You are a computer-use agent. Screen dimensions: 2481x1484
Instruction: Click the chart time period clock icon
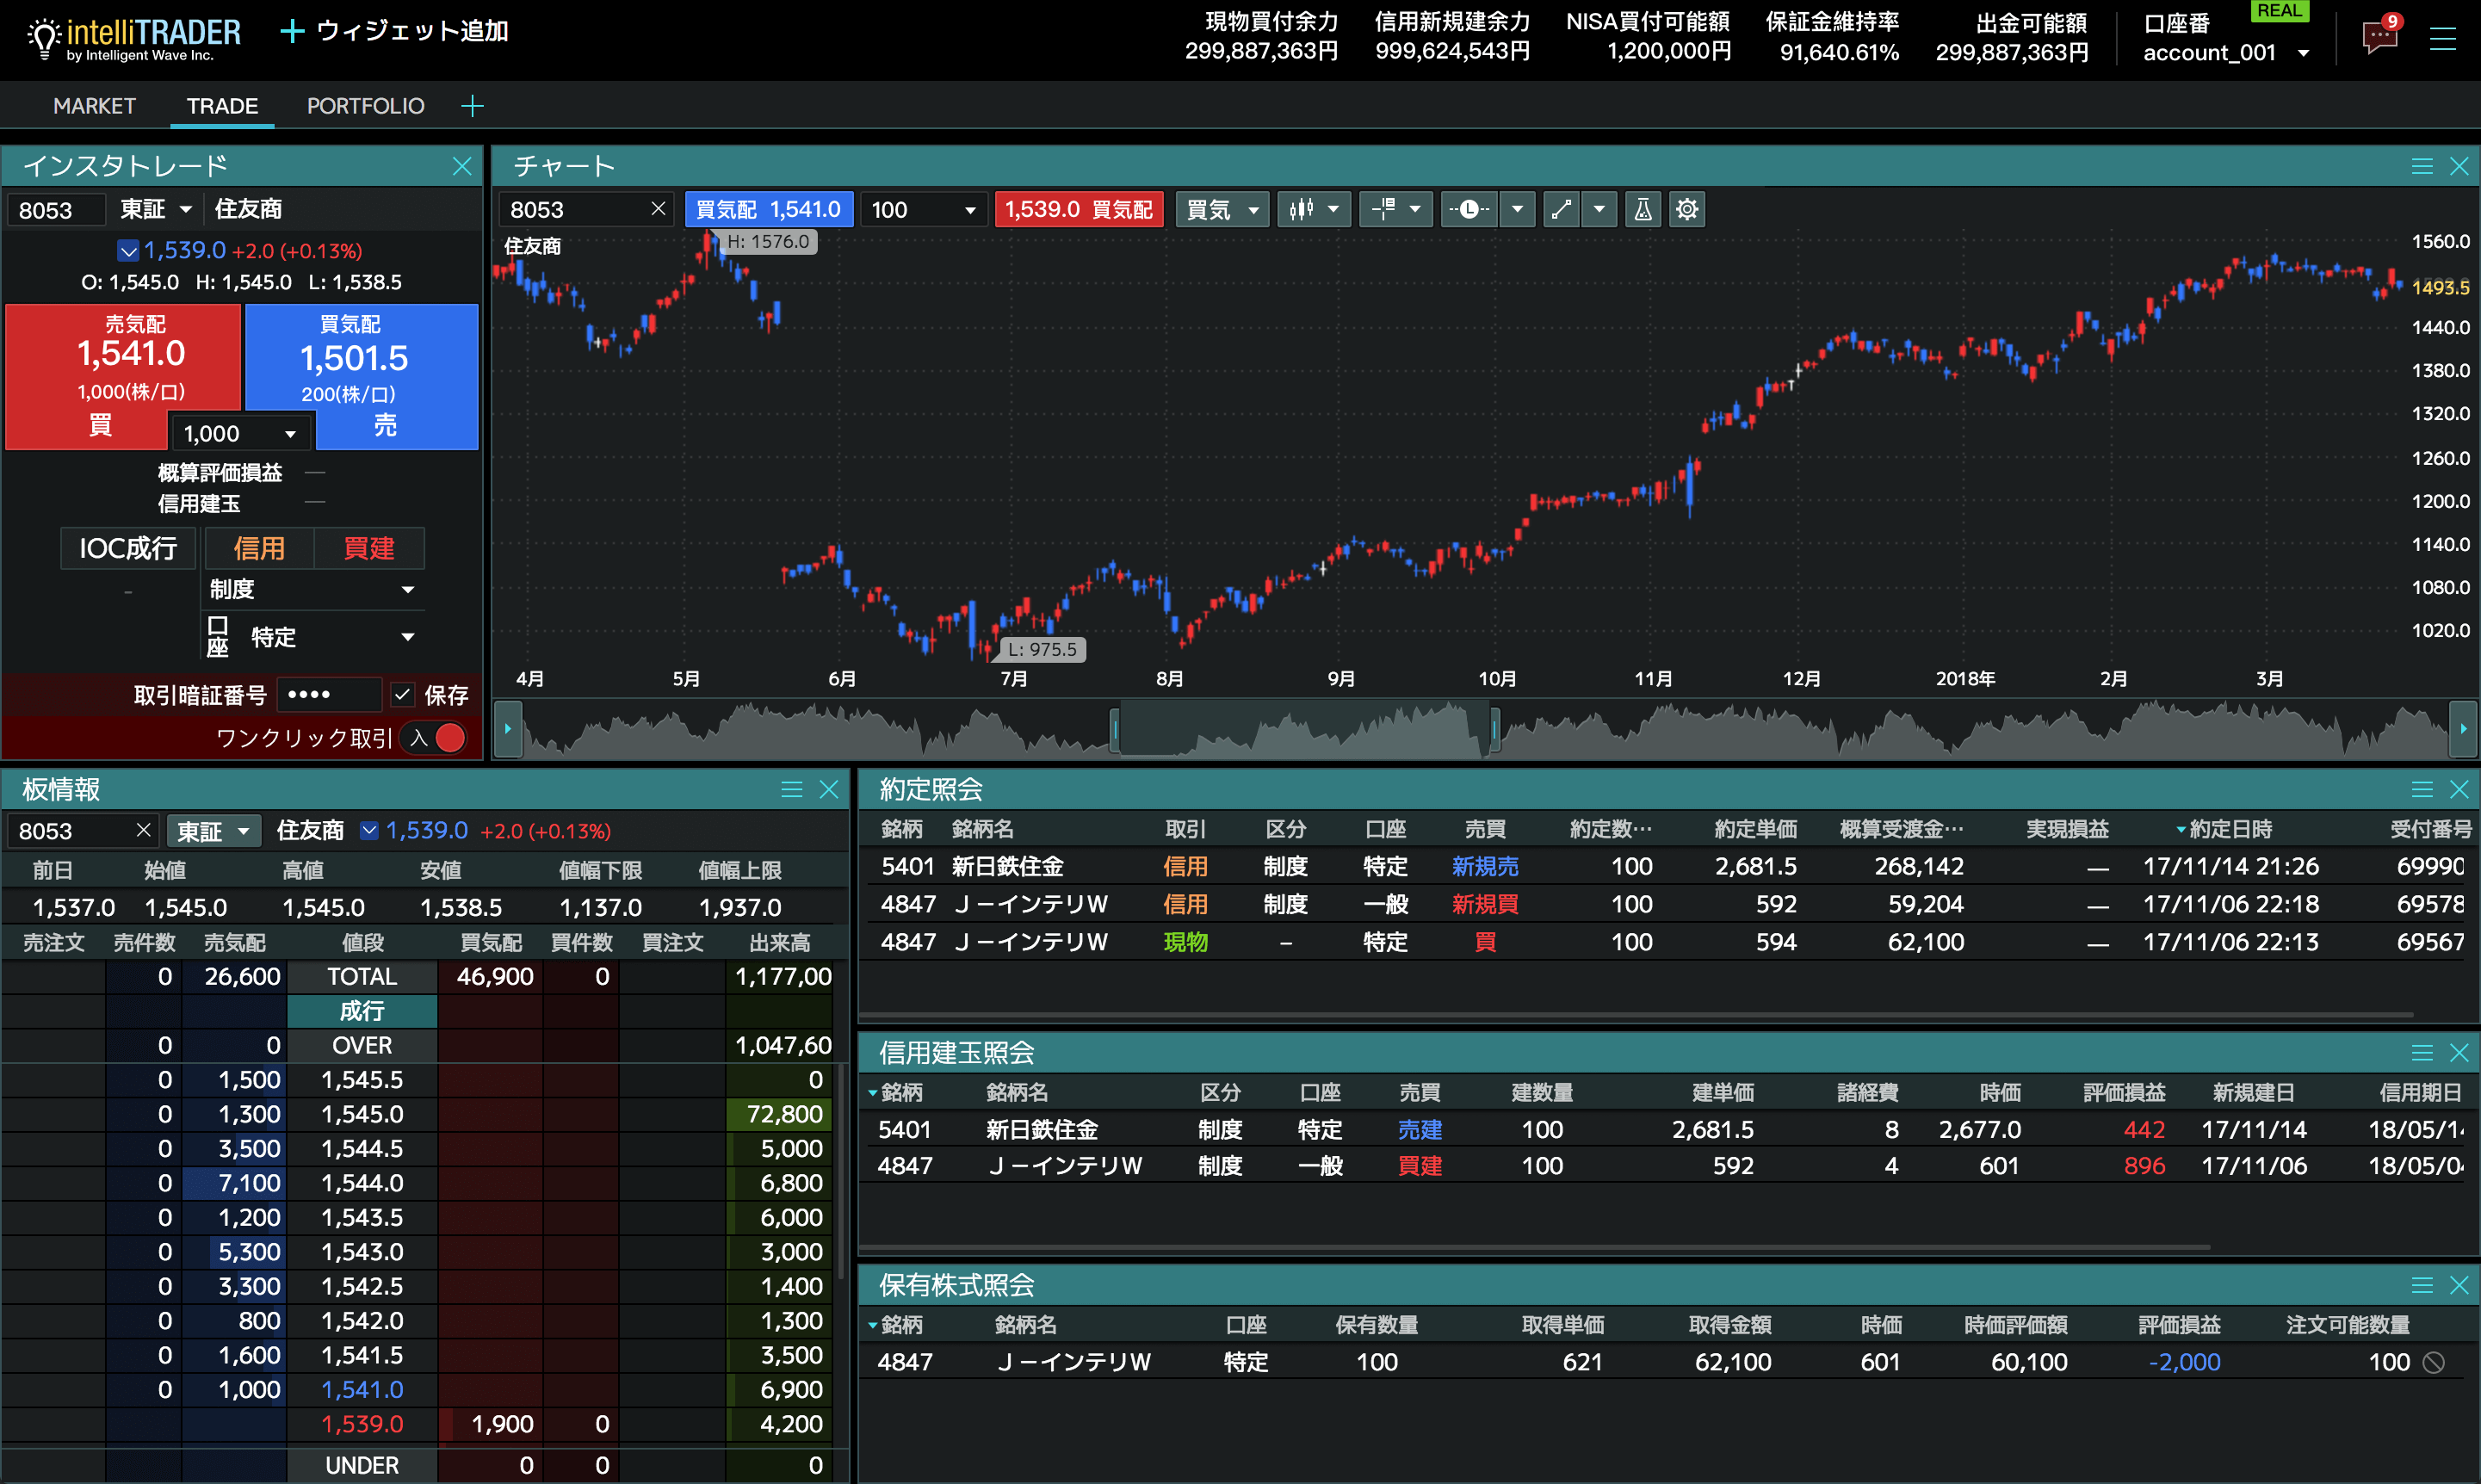(1468, 209)
